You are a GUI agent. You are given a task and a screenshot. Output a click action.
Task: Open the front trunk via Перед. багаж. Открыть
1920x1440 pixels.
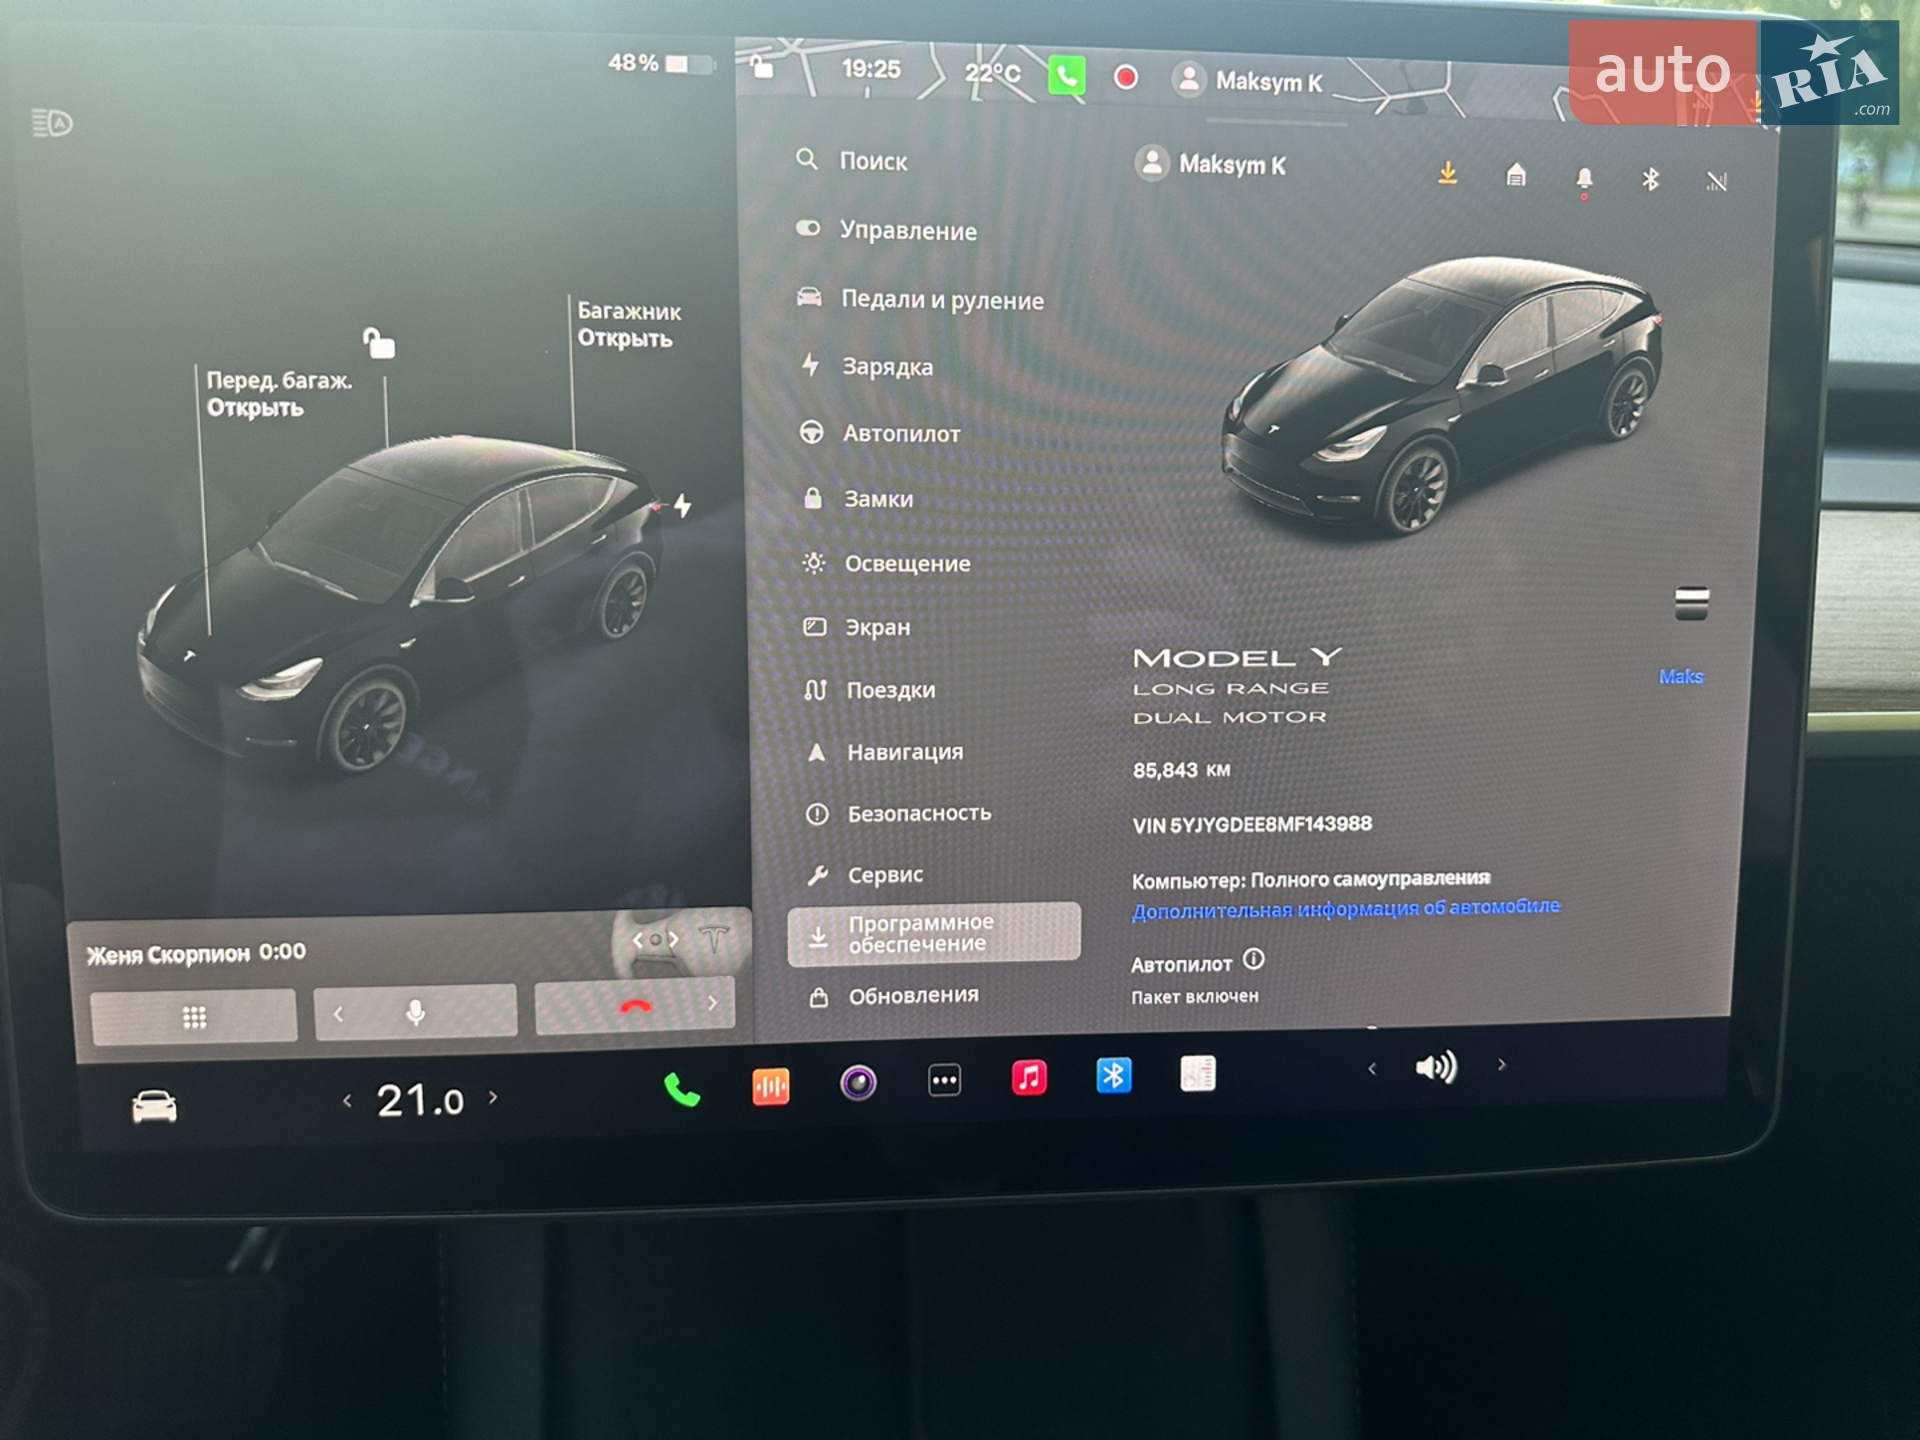[x=279, y=394]
